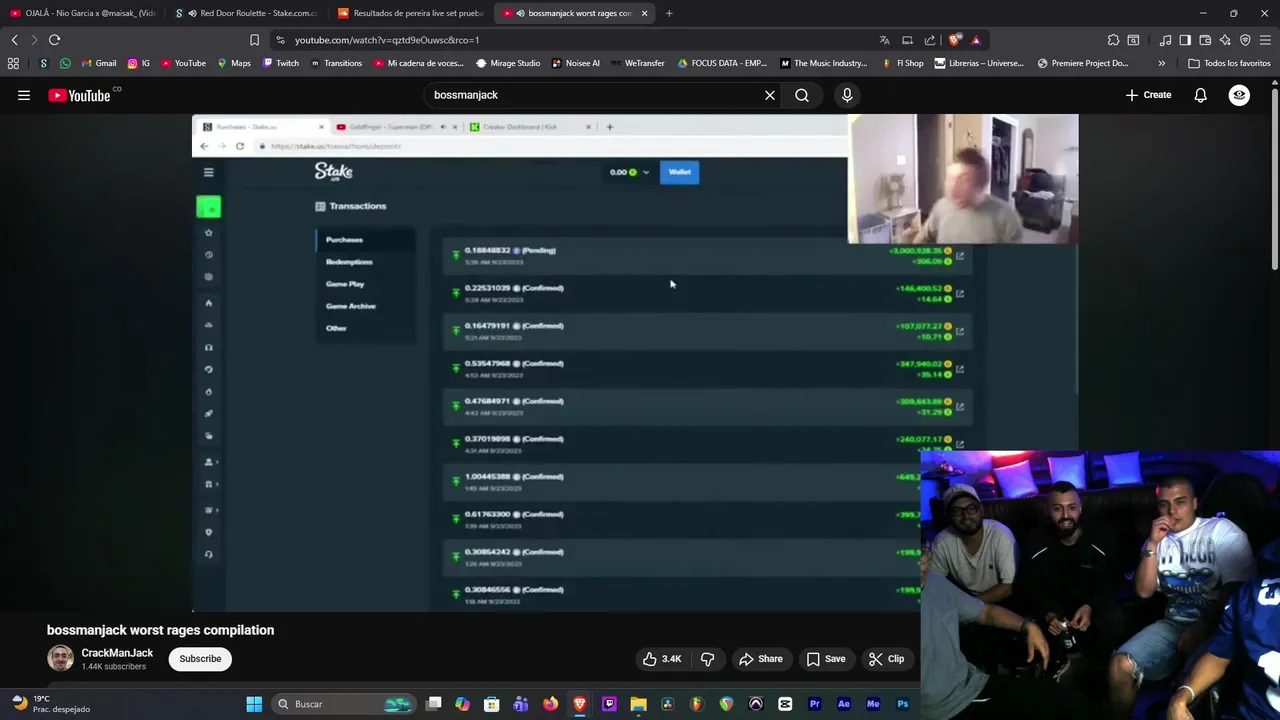
Task: Save the video to a playlist
Action: click(826, 659)
